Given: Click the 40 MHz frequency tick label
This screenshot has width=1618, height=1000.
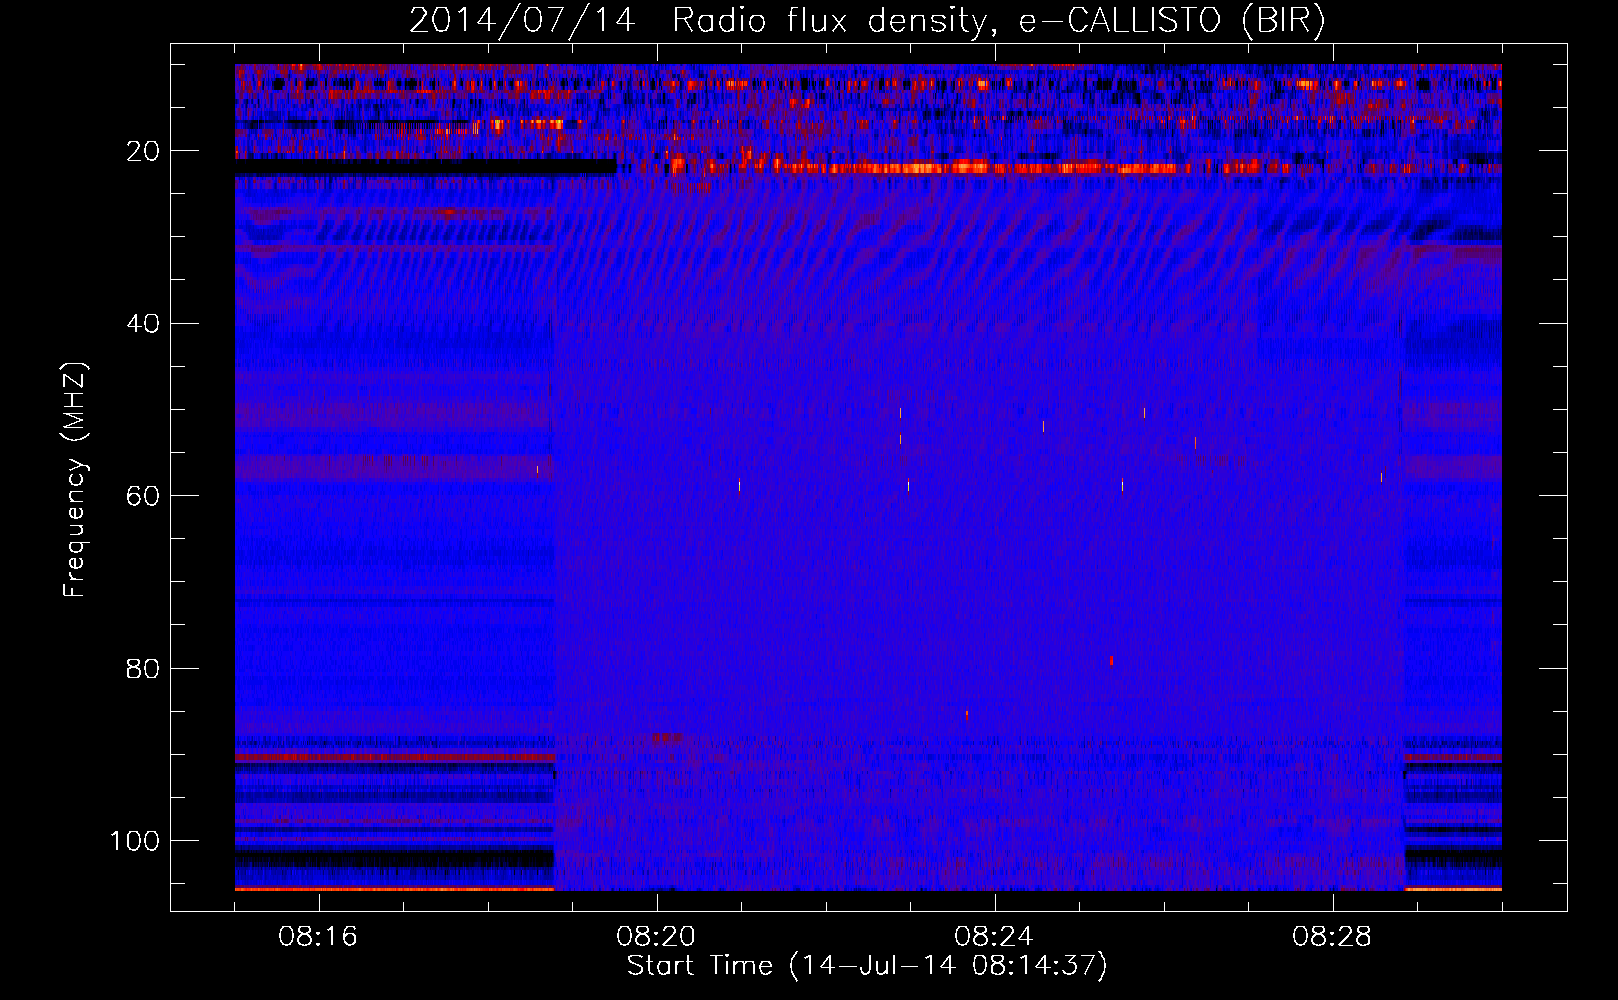Looking at the screenshot, I should point(144,324).
